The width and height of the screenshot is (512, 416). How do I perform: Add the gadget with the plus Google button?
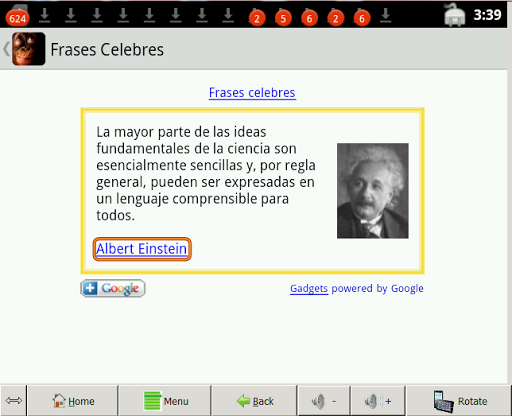pos(113,288)
